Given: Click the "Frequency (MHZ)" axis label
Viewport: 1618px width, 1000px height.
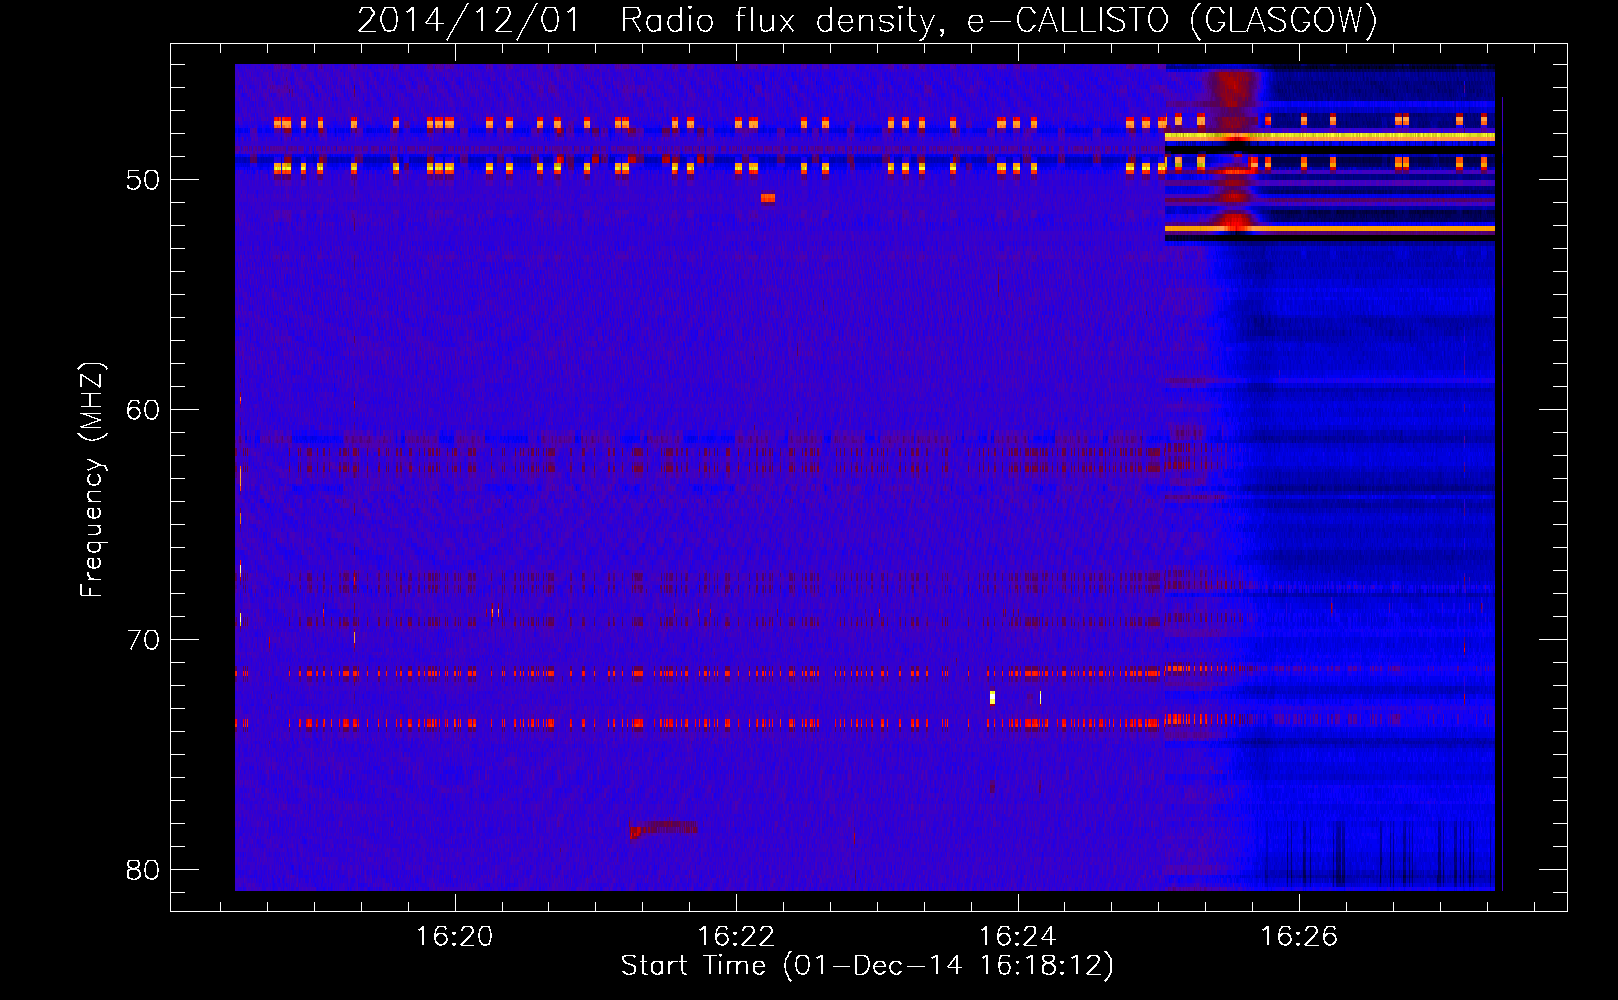Looking at the screenshot, I should coord(92,480).
